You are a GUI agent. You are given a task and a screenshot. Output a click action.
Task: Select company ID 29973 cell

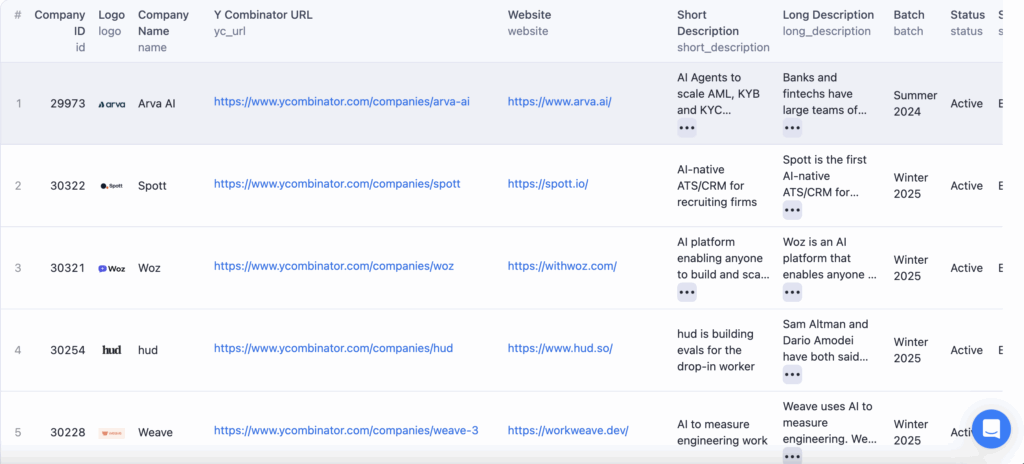click(68, 103)
